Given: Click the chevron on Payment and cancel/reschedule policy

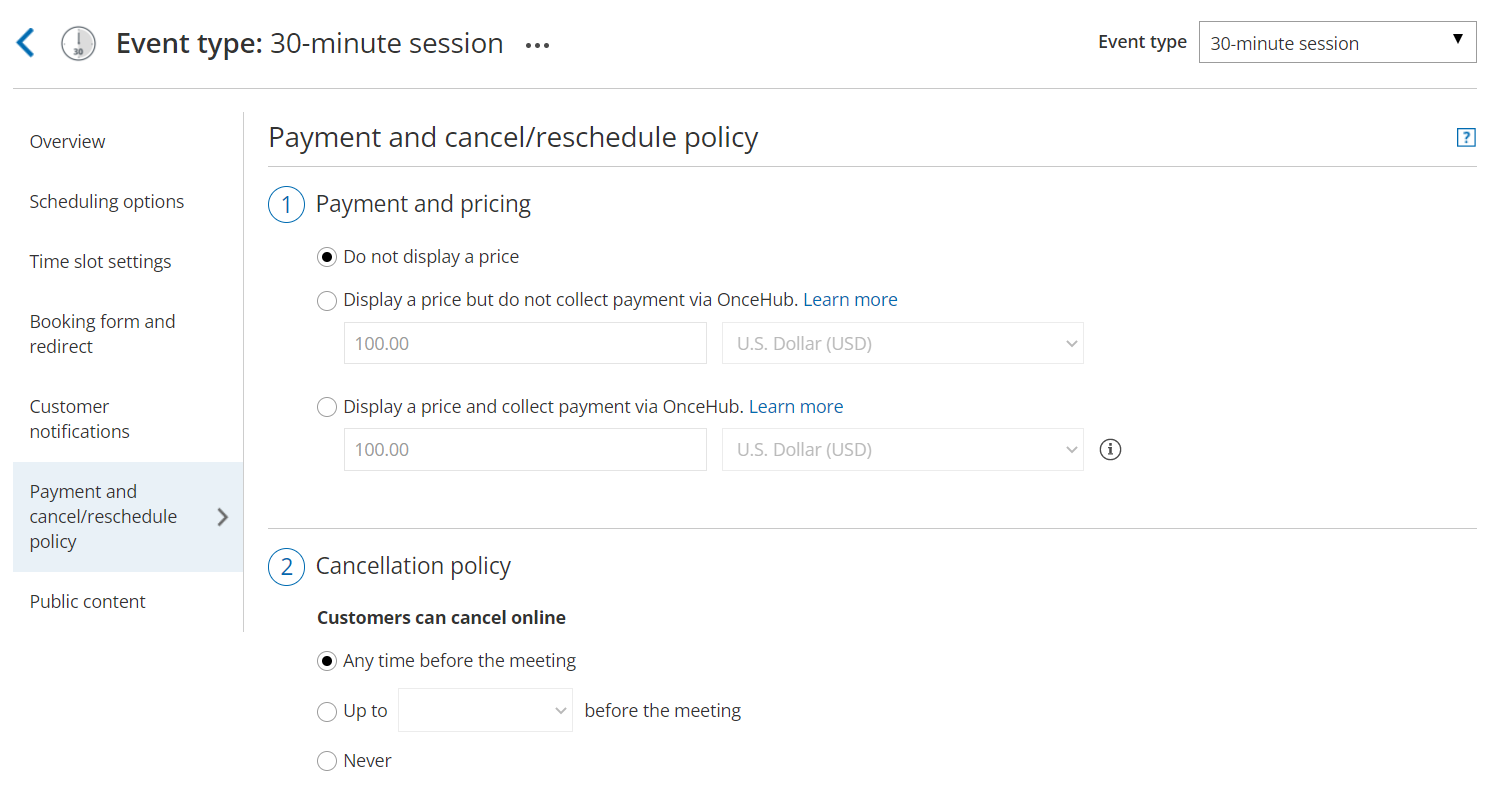Looking at the screenshot, I should (222, 517).
